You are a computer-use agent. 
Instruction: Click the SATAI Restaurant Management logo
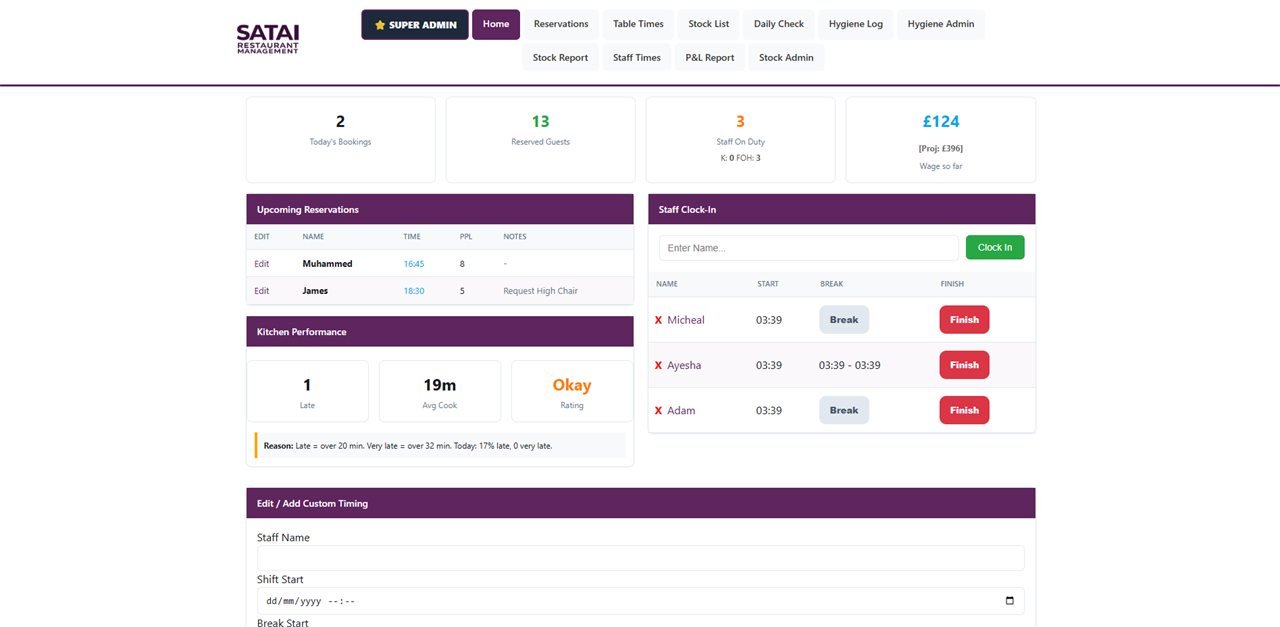coord(268,39)
